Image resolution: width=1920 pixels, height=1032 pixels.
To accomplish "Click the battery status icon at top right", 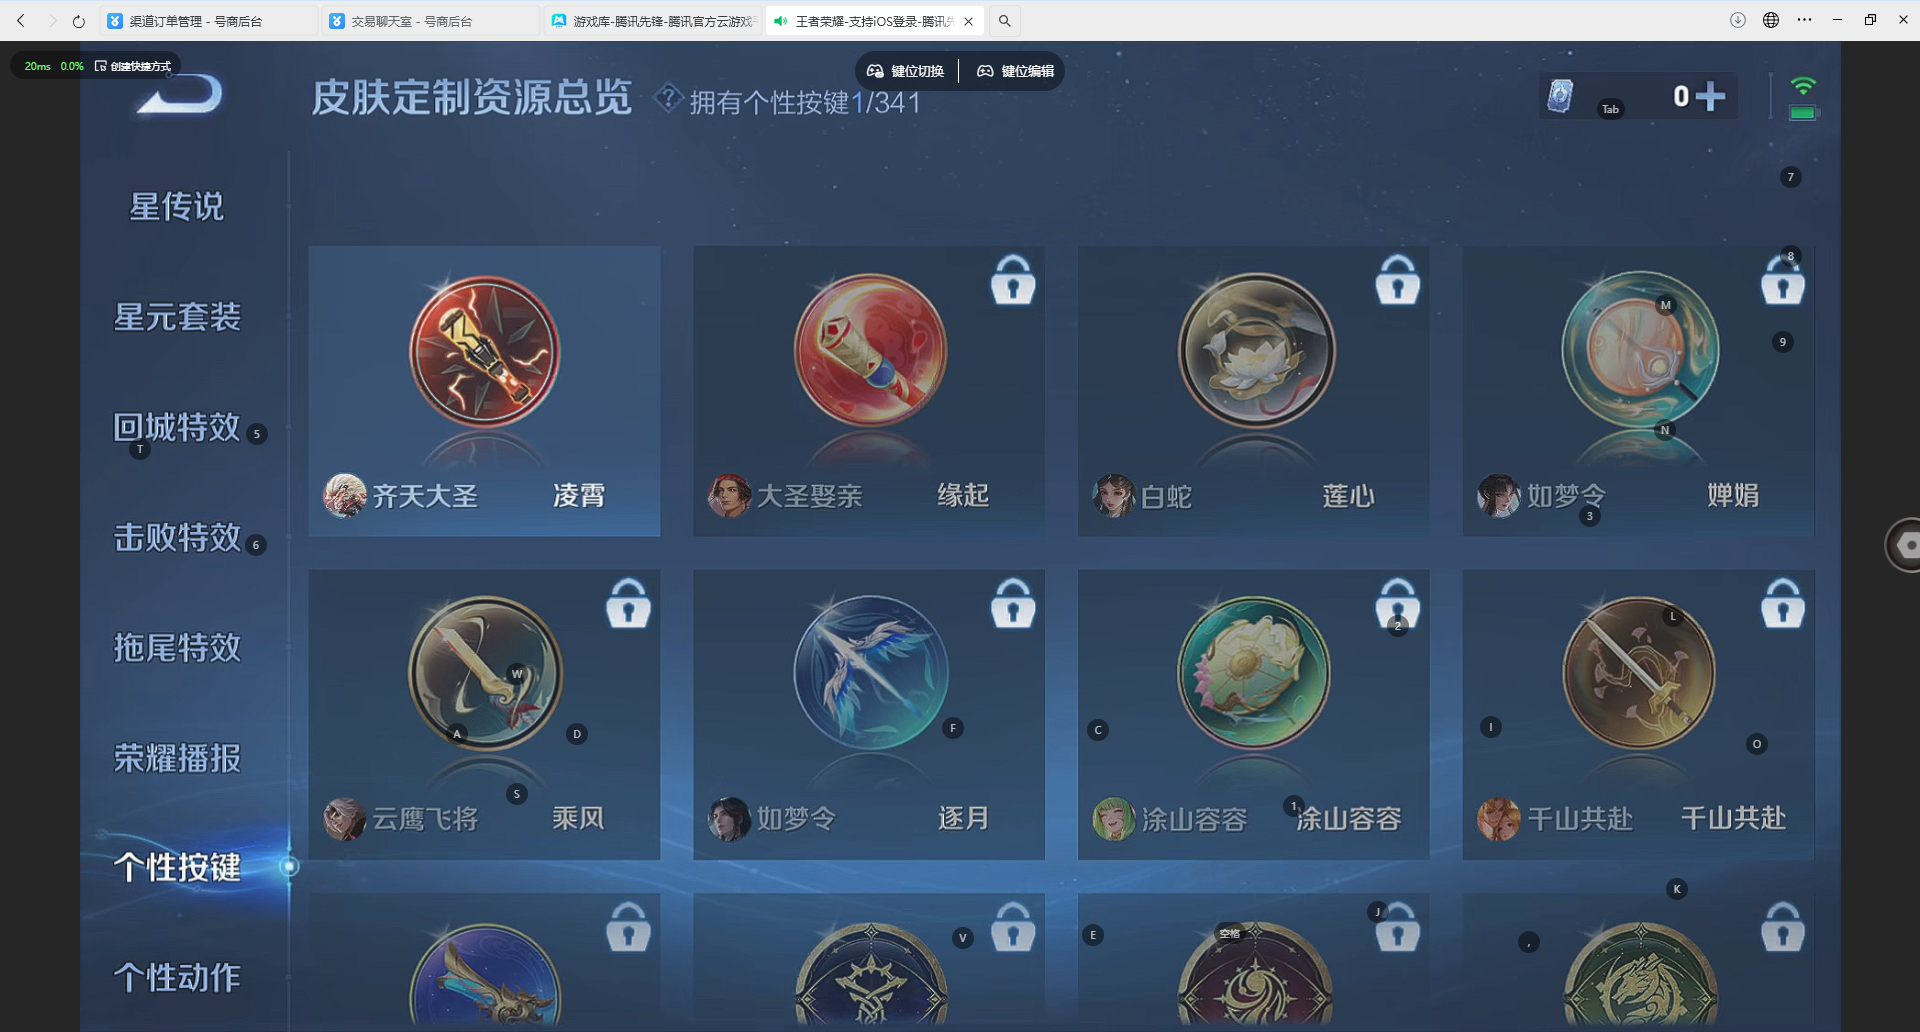I will pyautogui.click(x=1804, y=112).
